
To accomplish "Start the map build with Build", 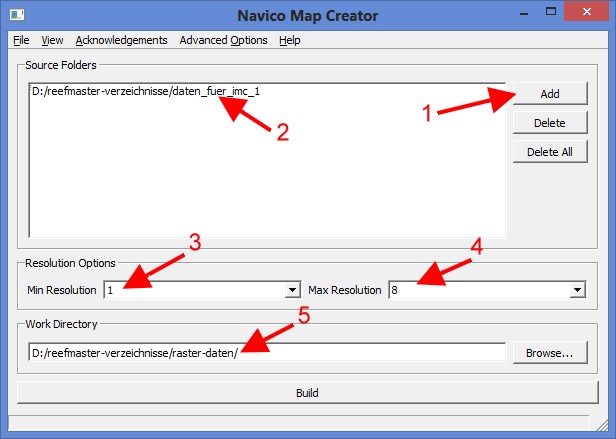I will [307, 393].
